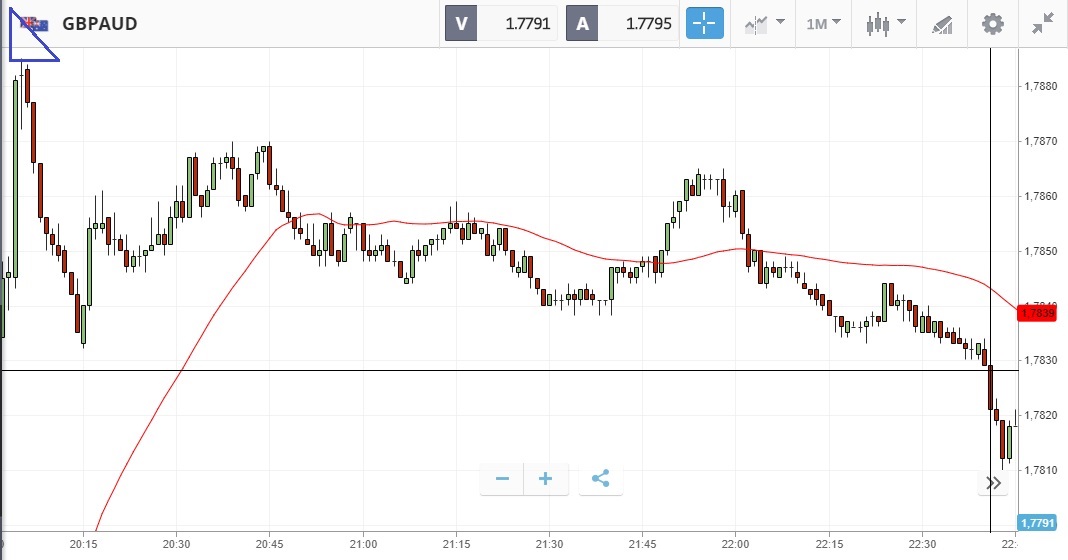The height and width of the screenshot is (560, 1068).
Task: Click the red moving average price label
Action: [x=1035, y=313]
